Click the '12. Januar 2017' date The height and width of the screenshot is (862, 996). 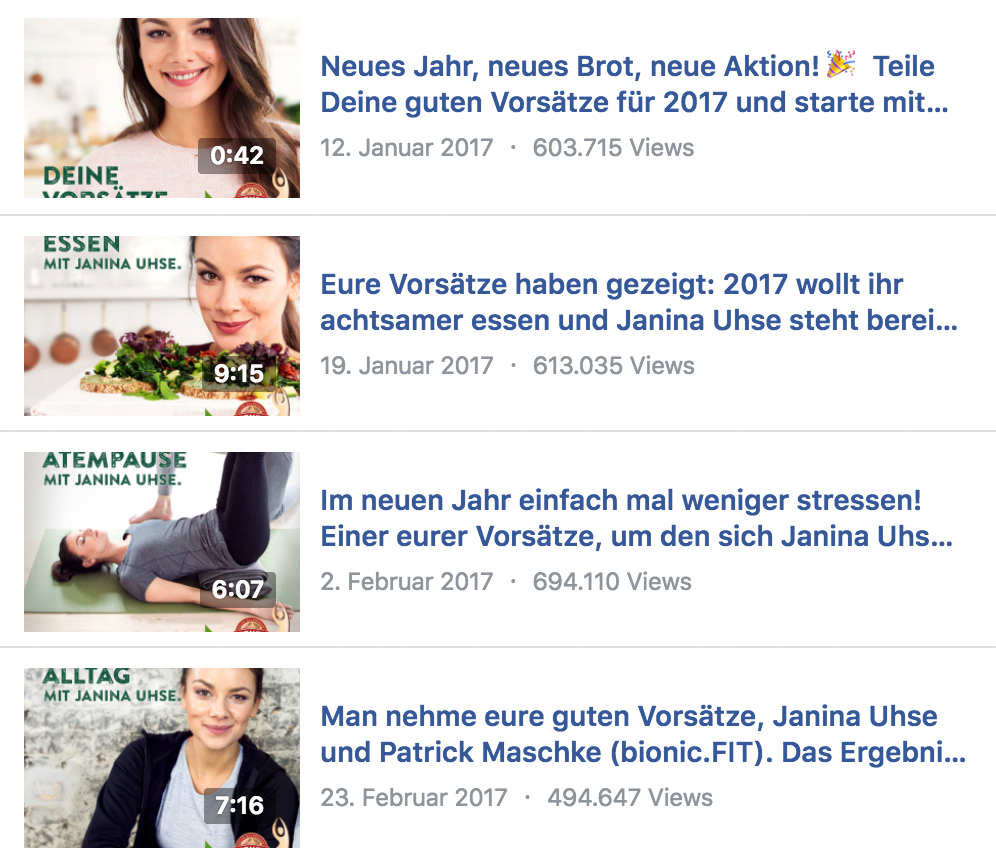(407, 148)
